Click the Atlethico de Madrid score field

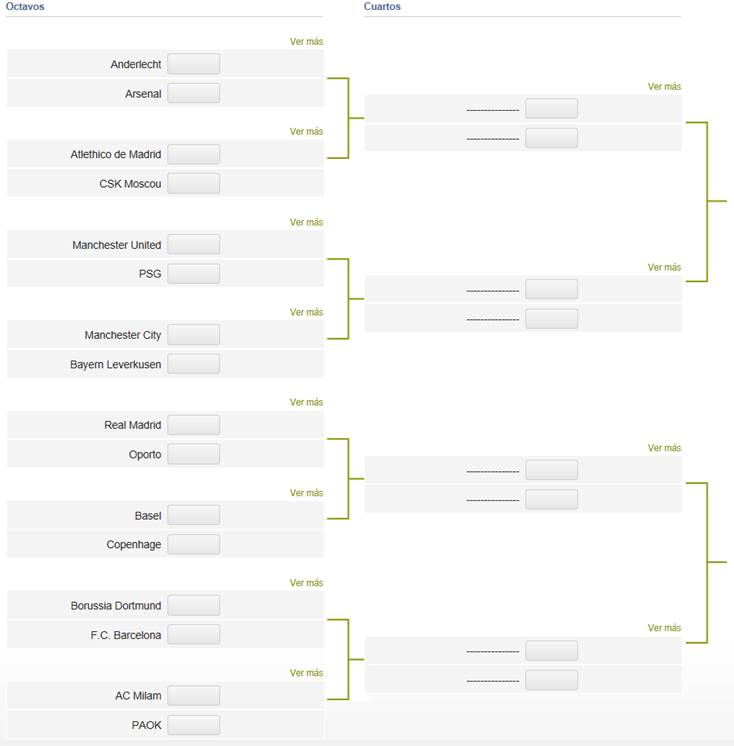194,154
